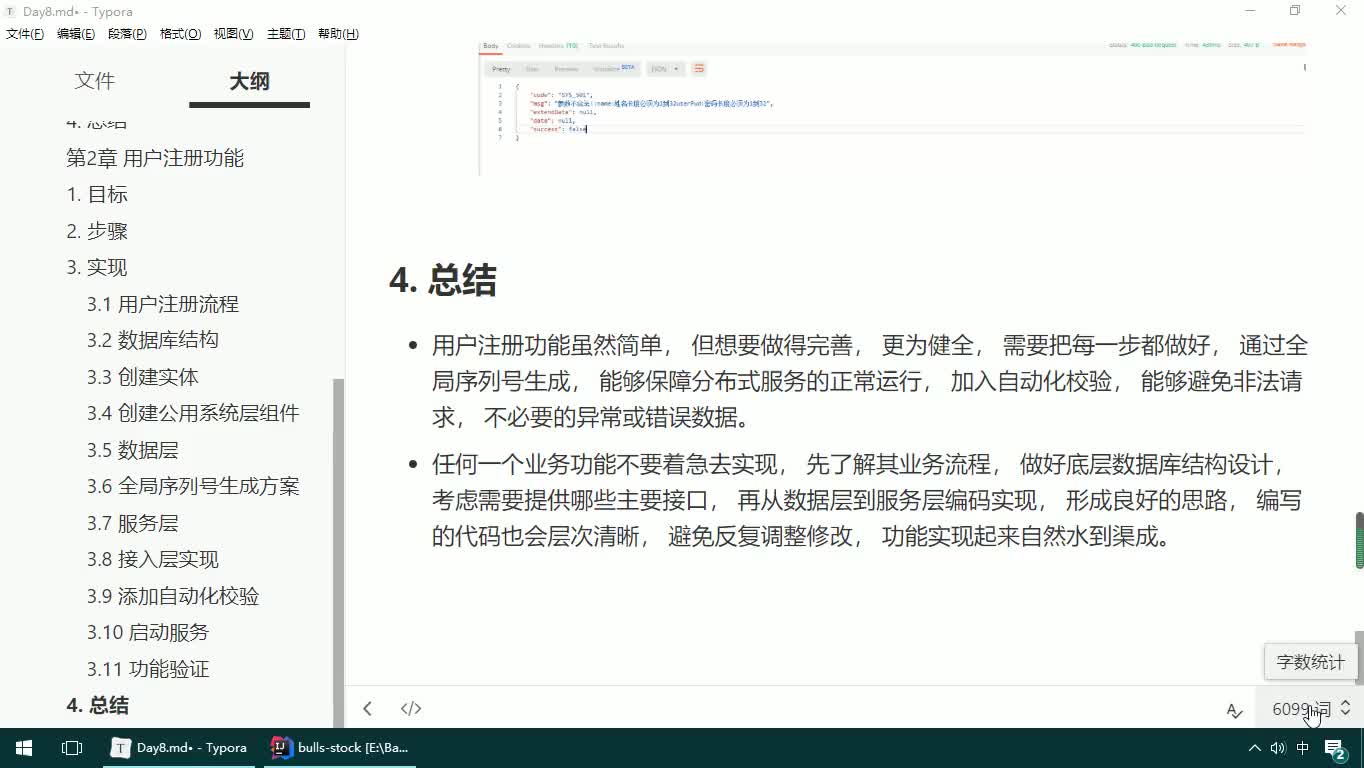Toggle source code mode icon

[411, 708]
